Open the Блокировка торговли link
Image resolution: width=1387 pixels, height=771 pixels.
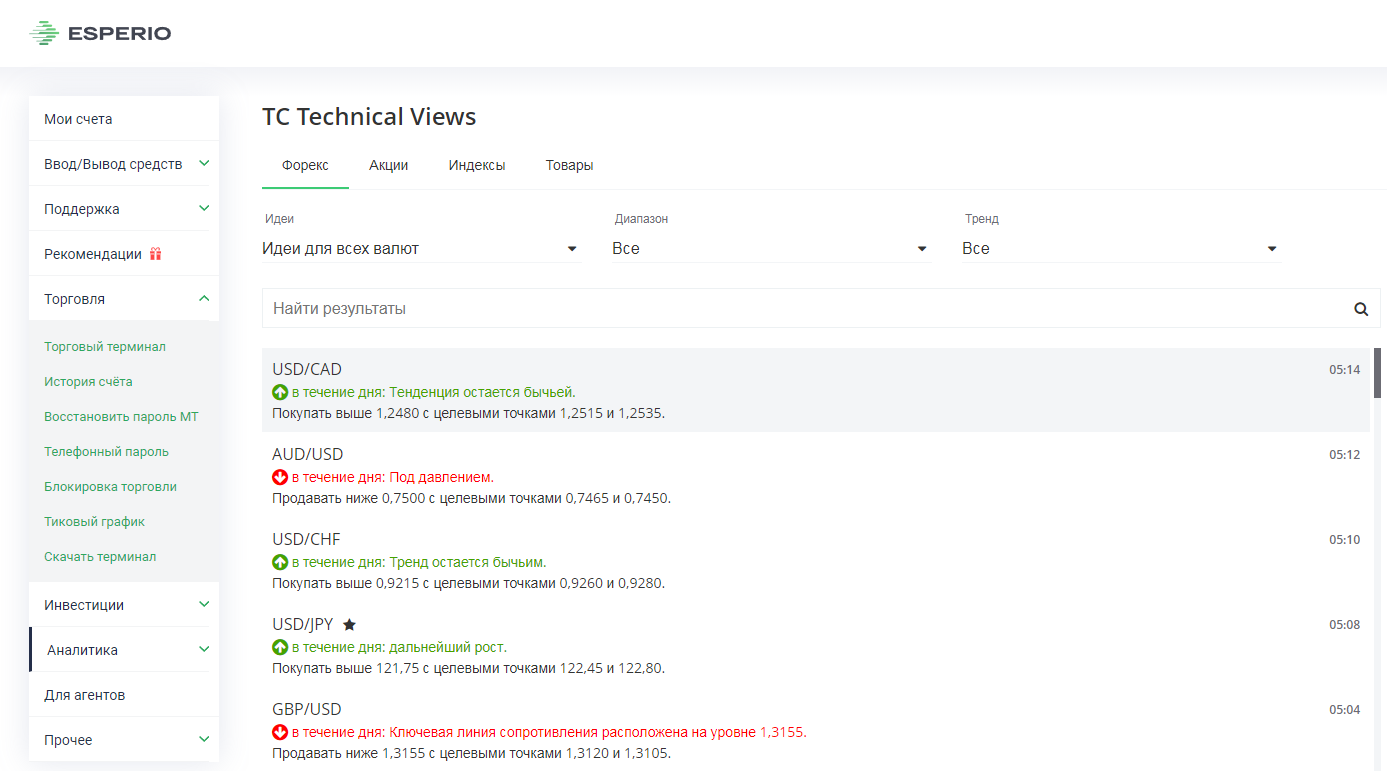click(x=110, y=486)
